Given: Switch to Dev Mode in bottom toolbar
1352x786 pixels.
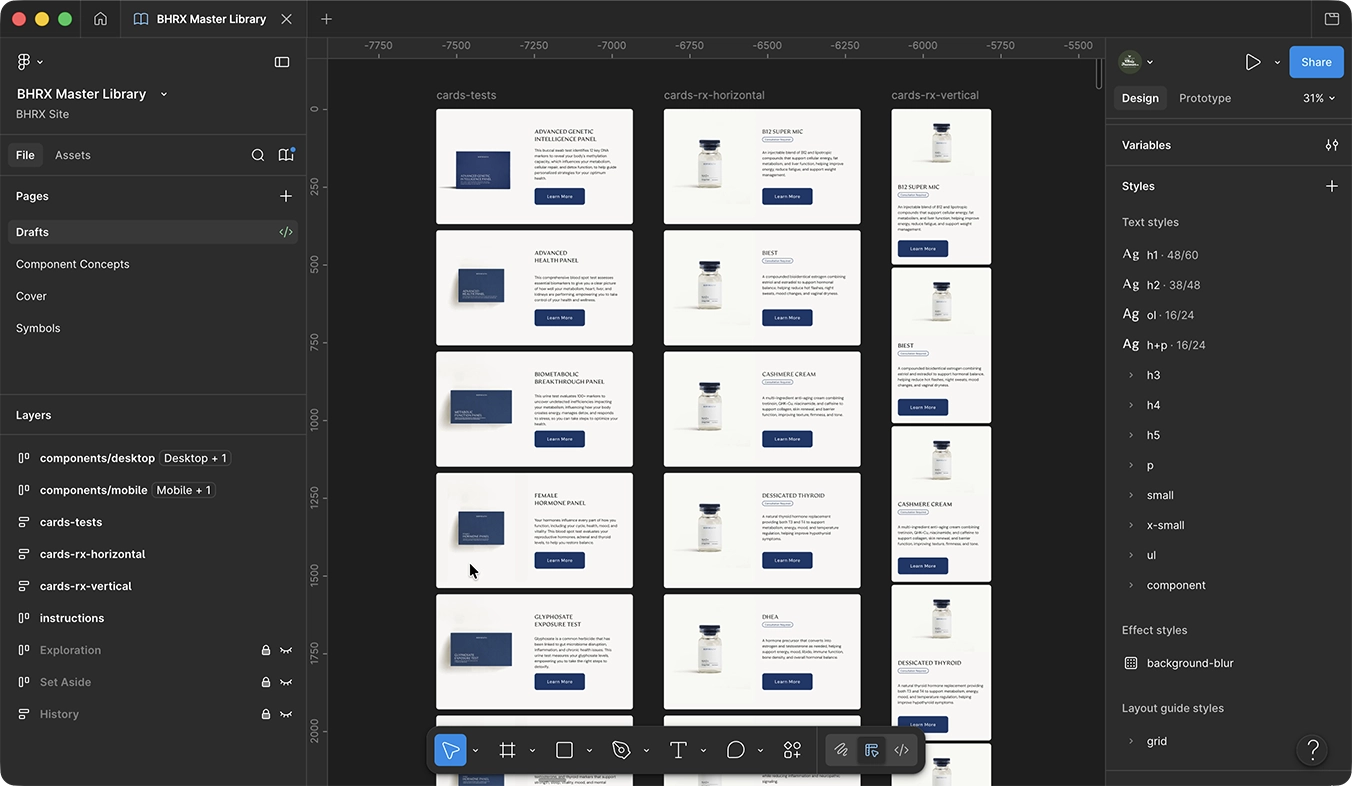Looking at the screenshot, I should pos(902,750).
